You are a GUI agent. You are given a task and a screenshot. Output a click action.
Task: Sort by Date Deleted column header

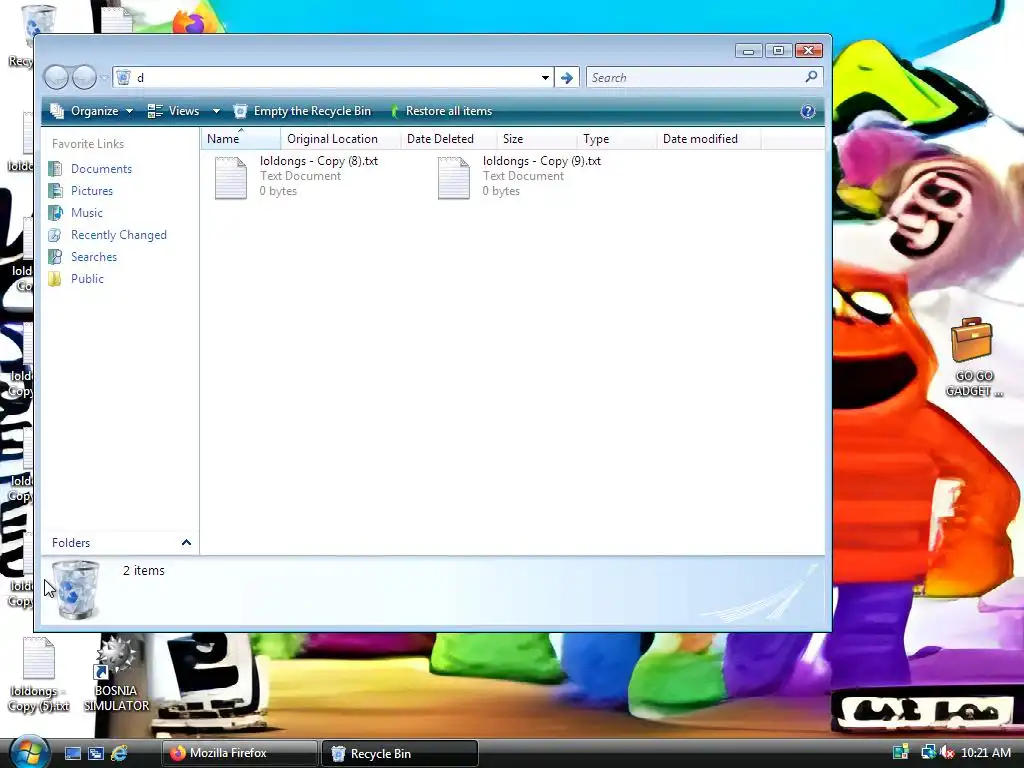[449, 138]
